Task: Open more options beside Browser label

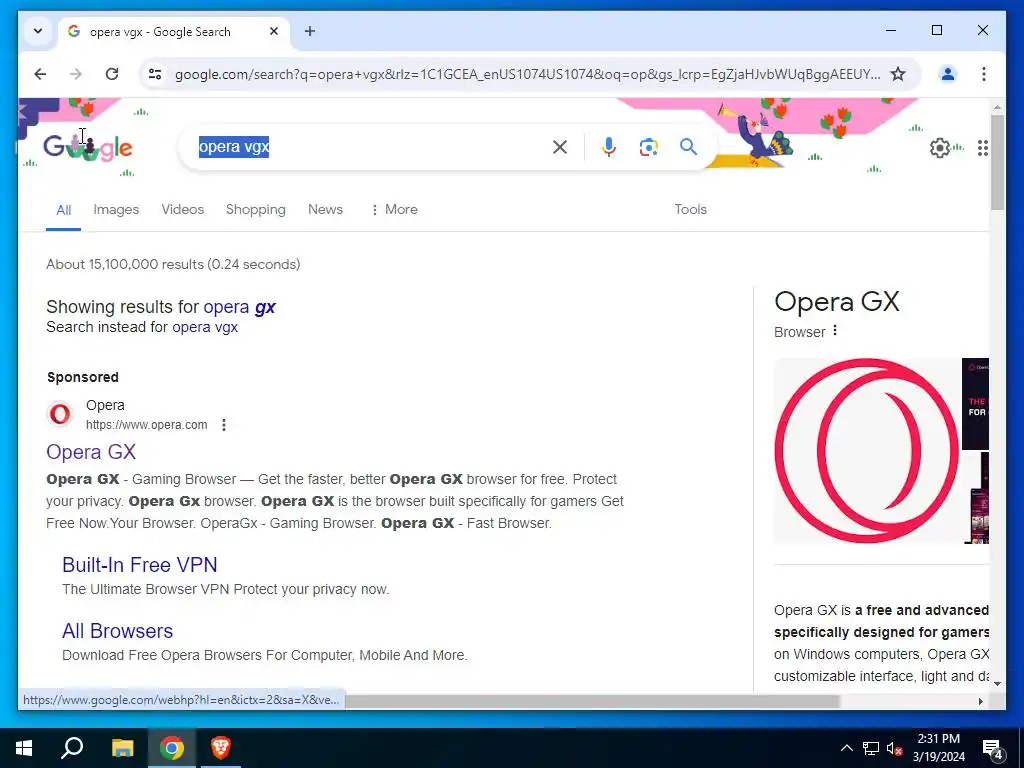Action: pyautogui.click(x=835, y=331)
